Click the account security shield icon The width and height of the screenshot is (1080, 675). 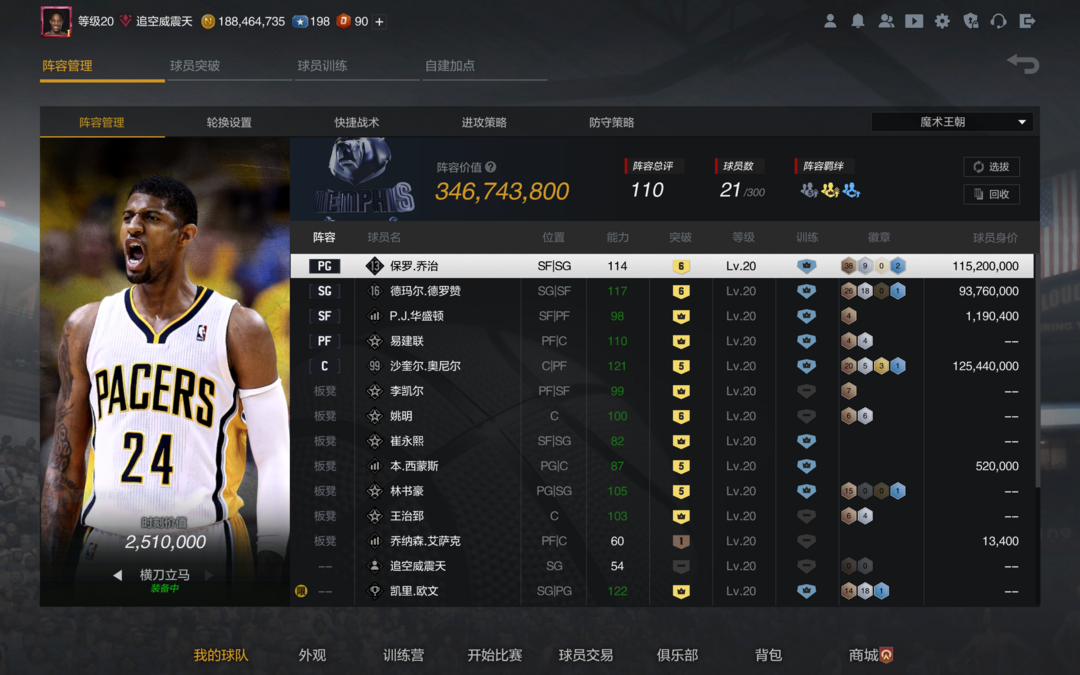(970, 21)
